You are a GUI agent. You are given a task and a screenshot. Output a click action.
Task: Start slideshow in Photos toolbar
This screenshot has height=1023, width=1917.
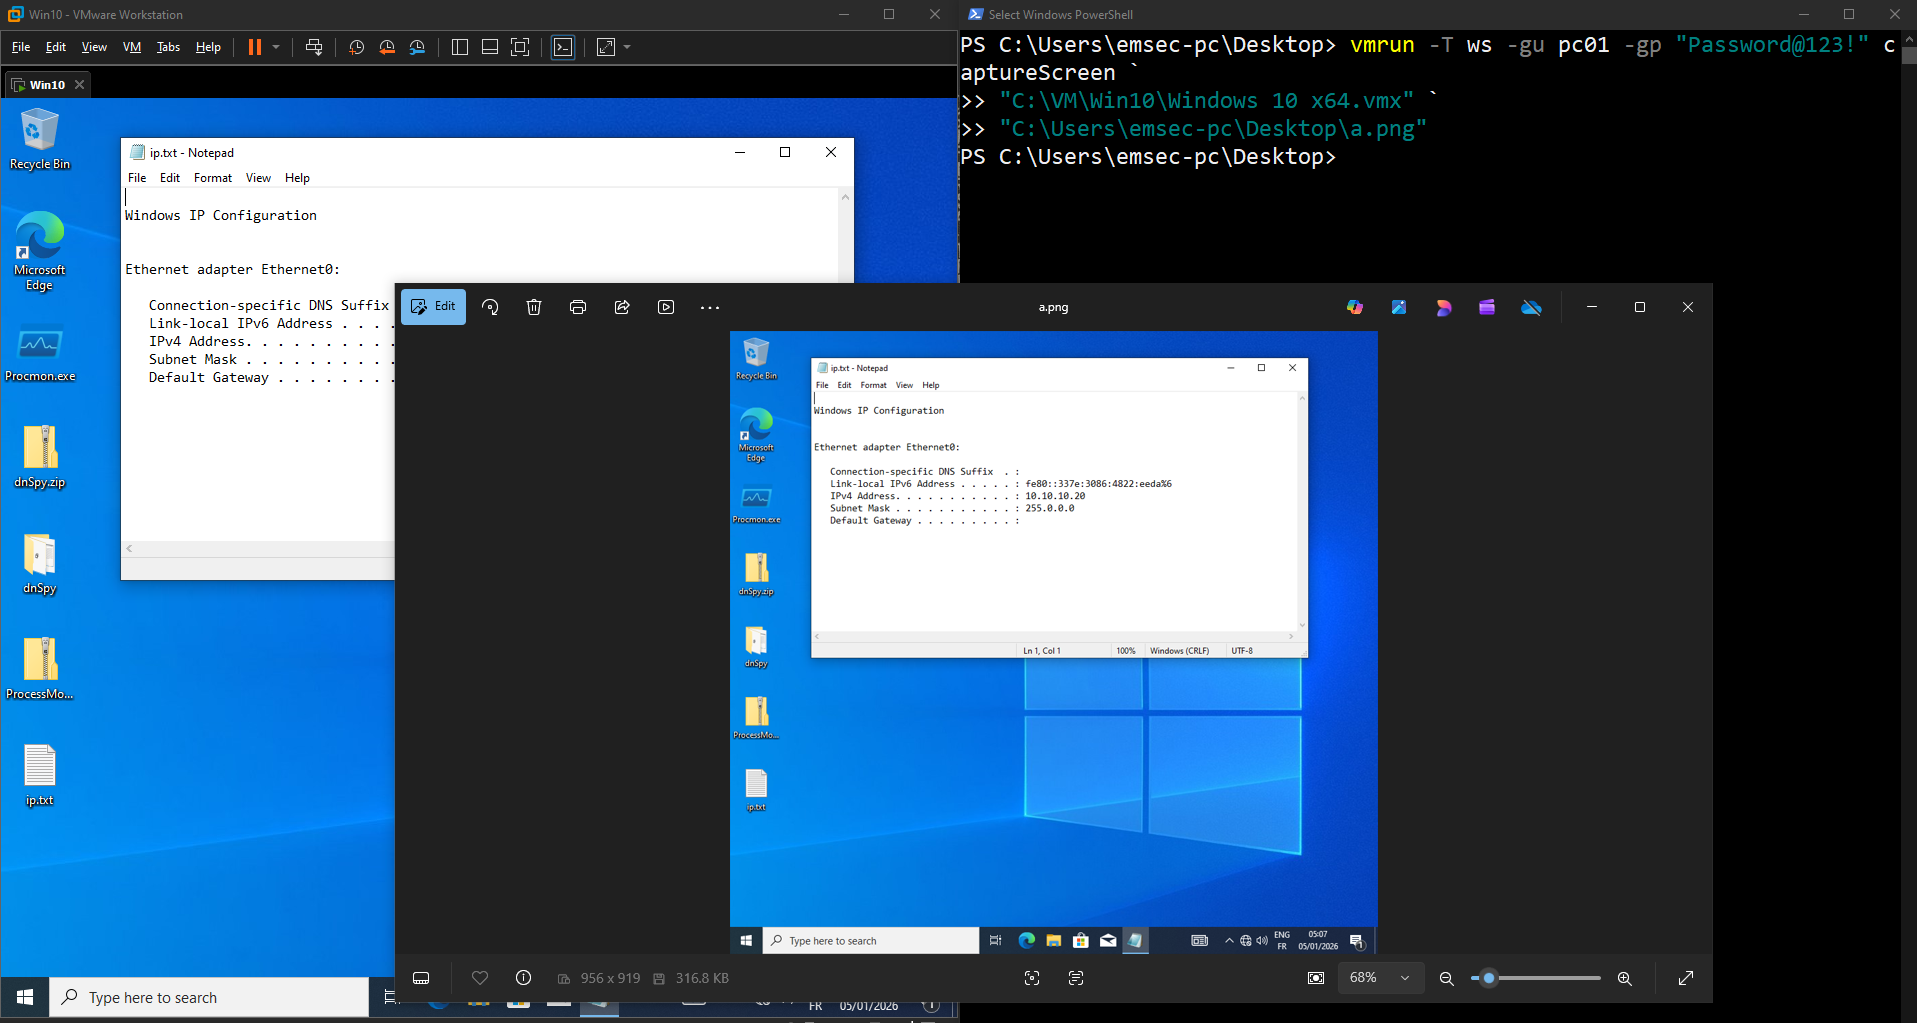(x=666, y=307)
